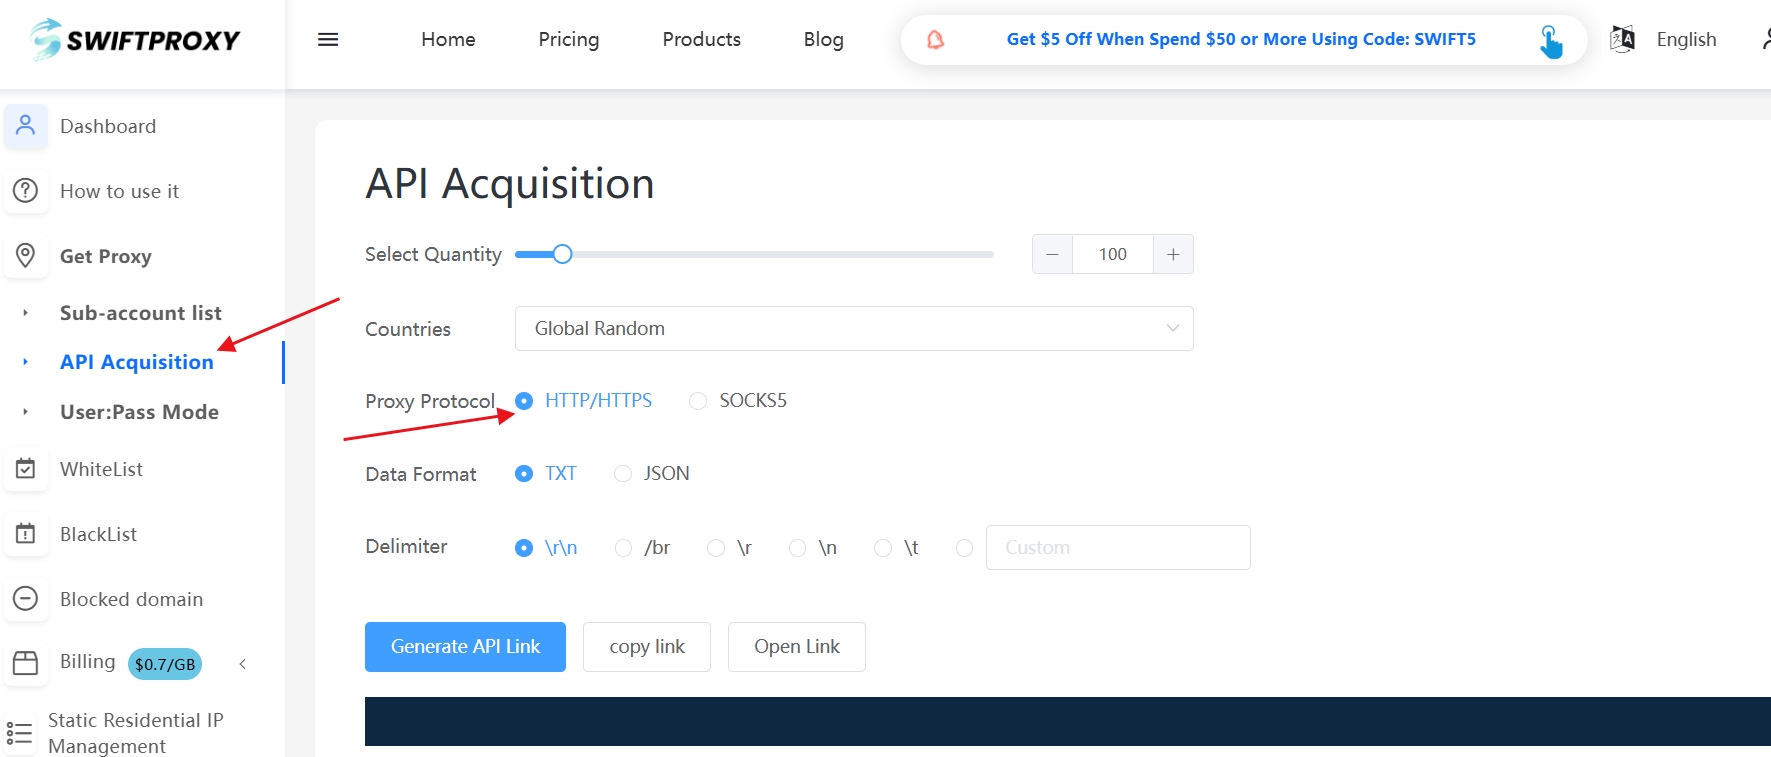Click the Get Proxy location pin icon
Viewport: 1771px width, 757px height.
click(x=26, y=255)
